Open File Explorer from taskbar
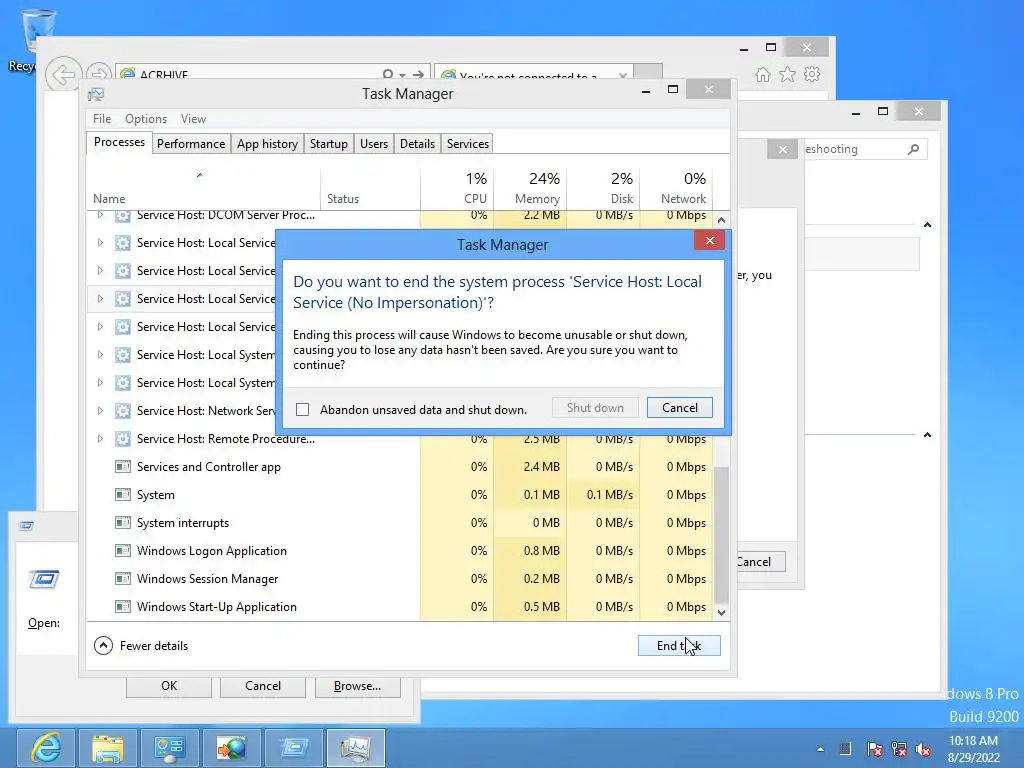This screenshot has width=1024, height=768. tap(108, 748)
